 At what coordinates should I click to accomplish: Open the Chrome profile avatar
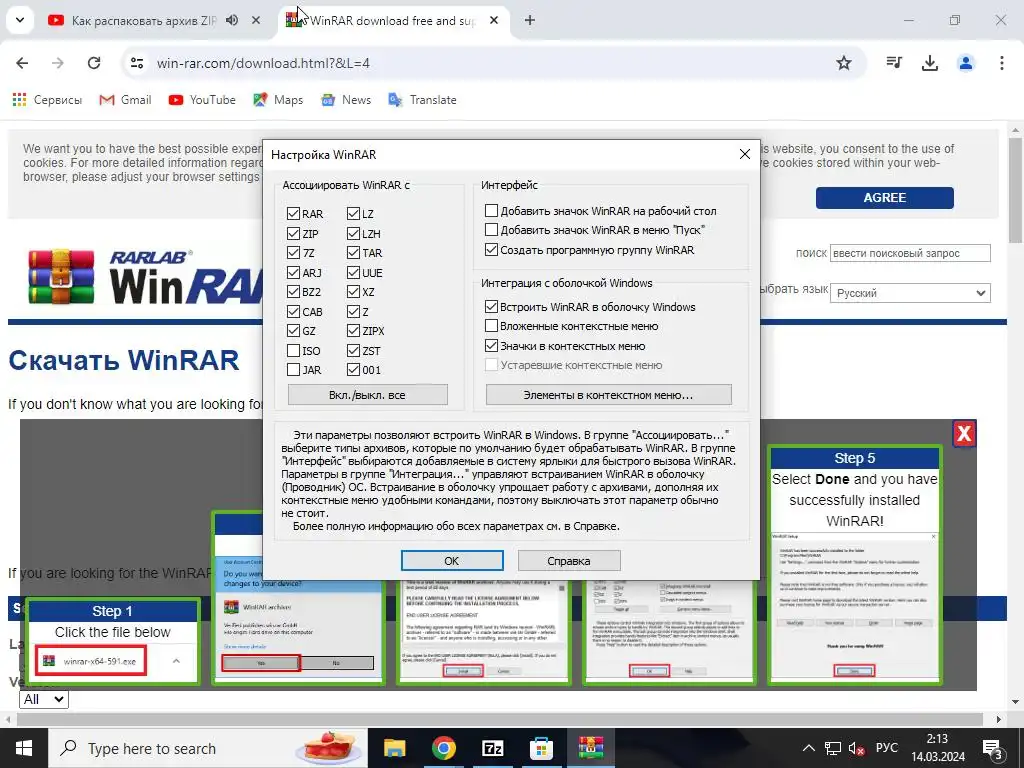tap(966, 63)
